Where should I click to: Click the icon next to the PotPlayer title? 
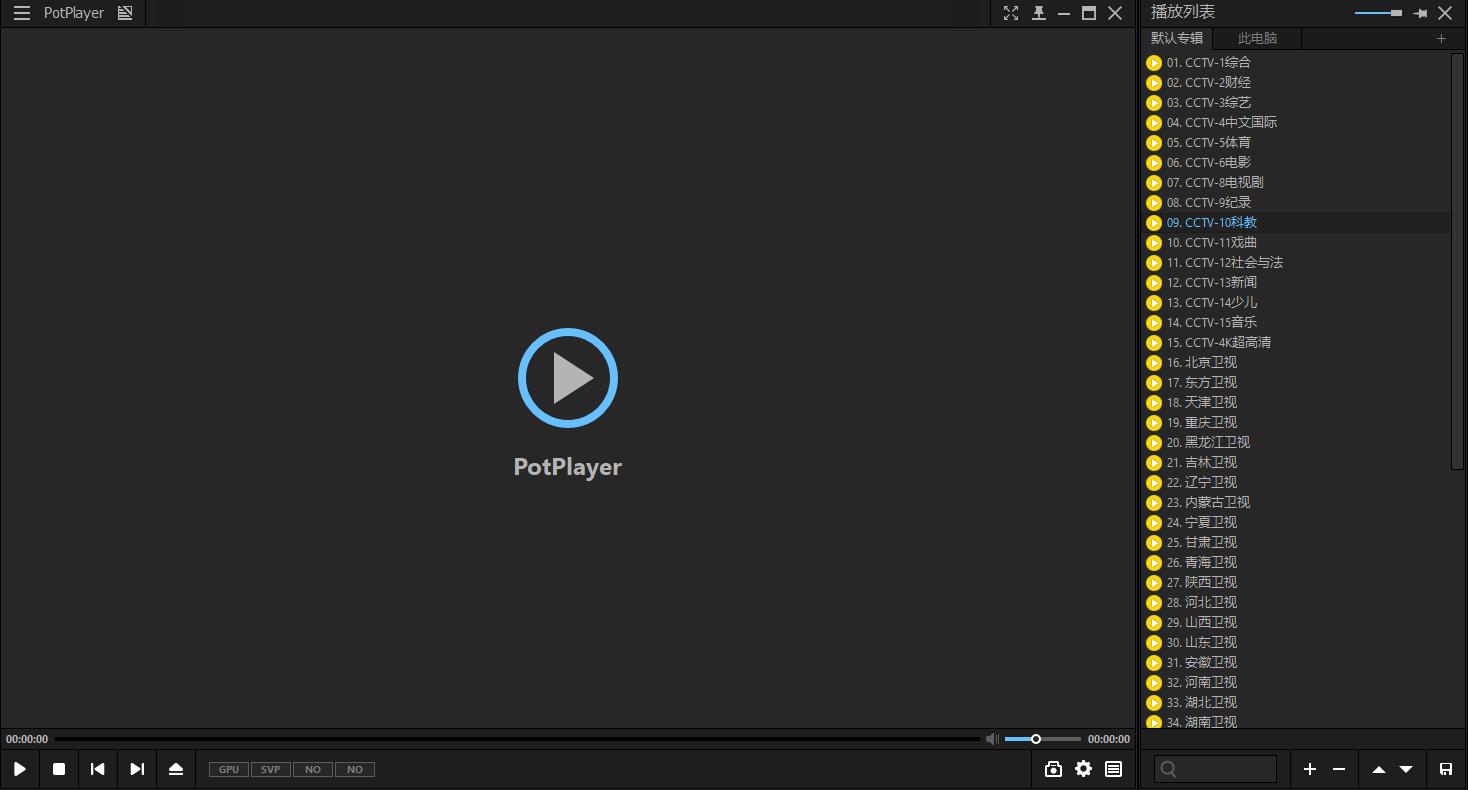(x=125, y=13)
